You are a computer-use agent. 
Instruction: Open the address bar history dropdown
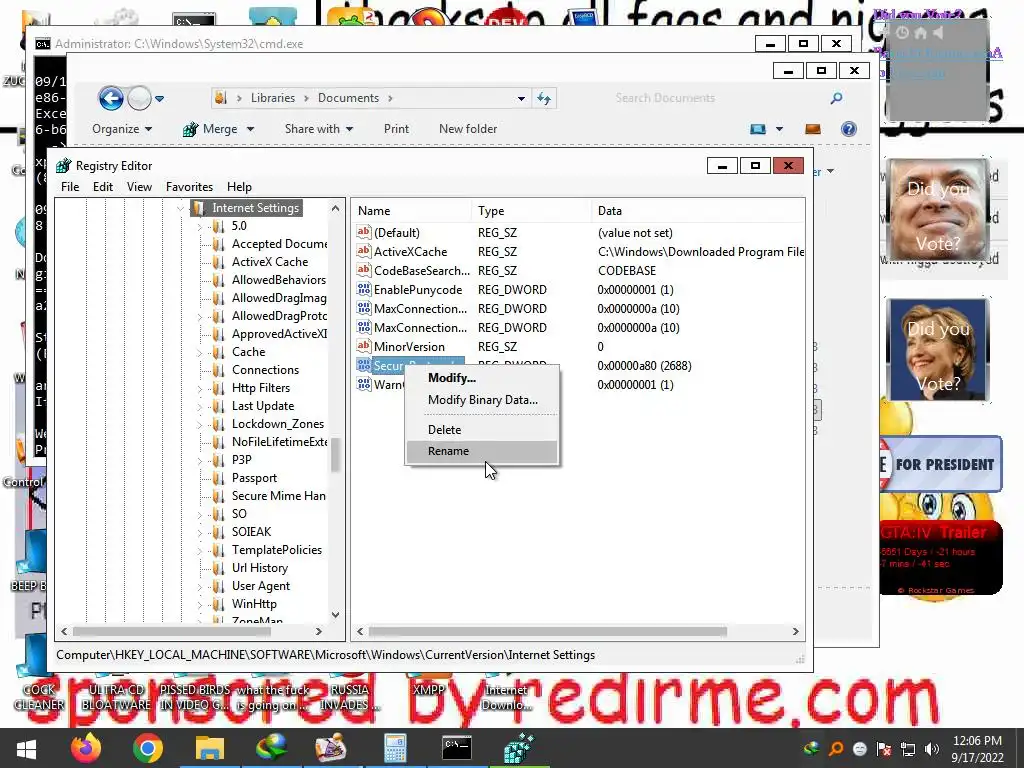[x=521, y=99]
